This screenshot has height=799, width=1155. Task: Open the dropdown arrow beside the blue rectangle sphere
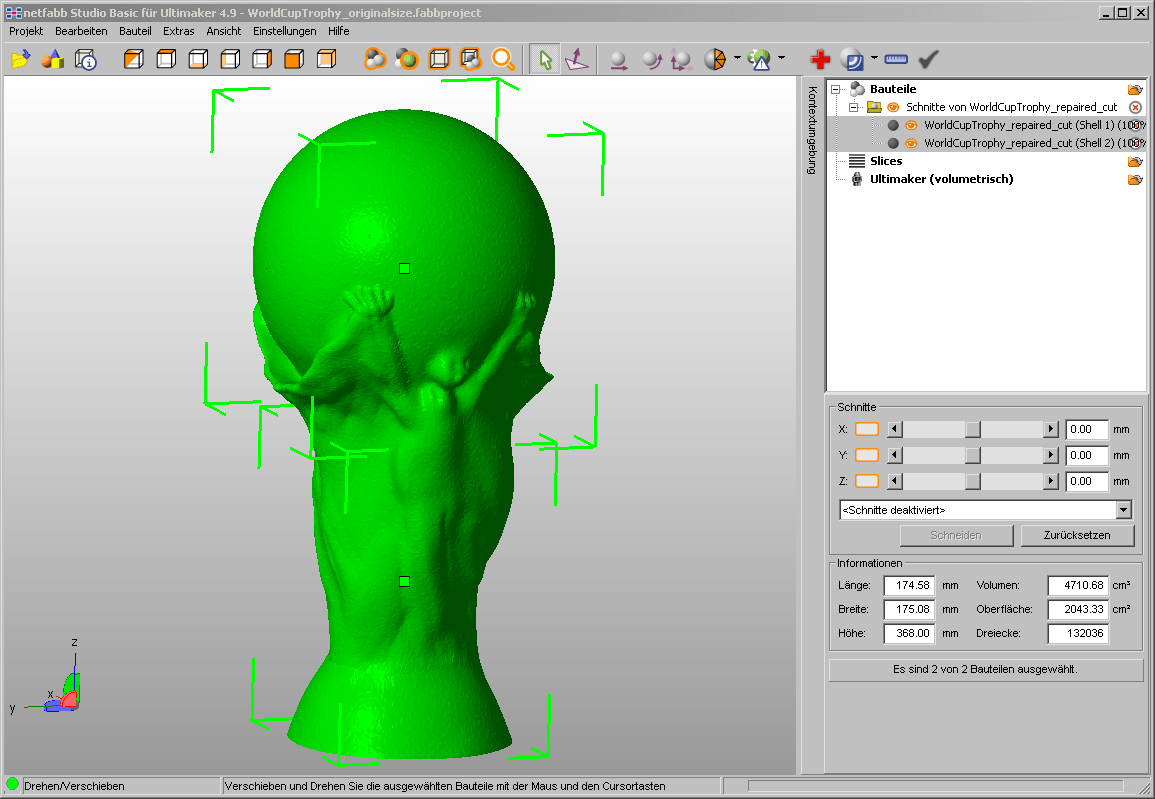click(x=874, y=57)
